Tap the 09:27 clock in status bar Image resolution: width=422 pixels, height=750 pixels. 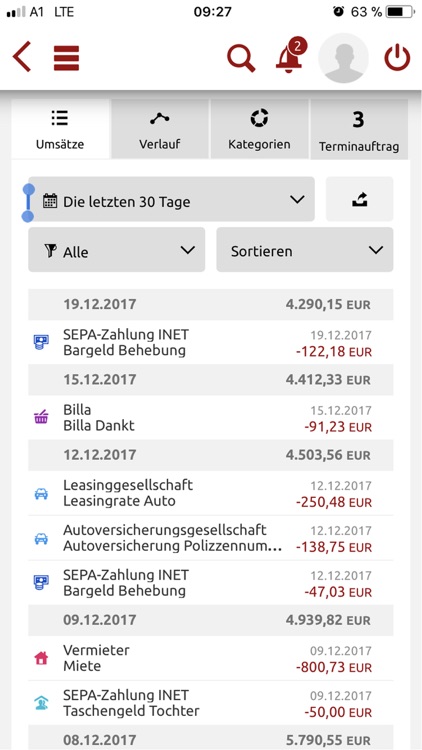(212, 12)
